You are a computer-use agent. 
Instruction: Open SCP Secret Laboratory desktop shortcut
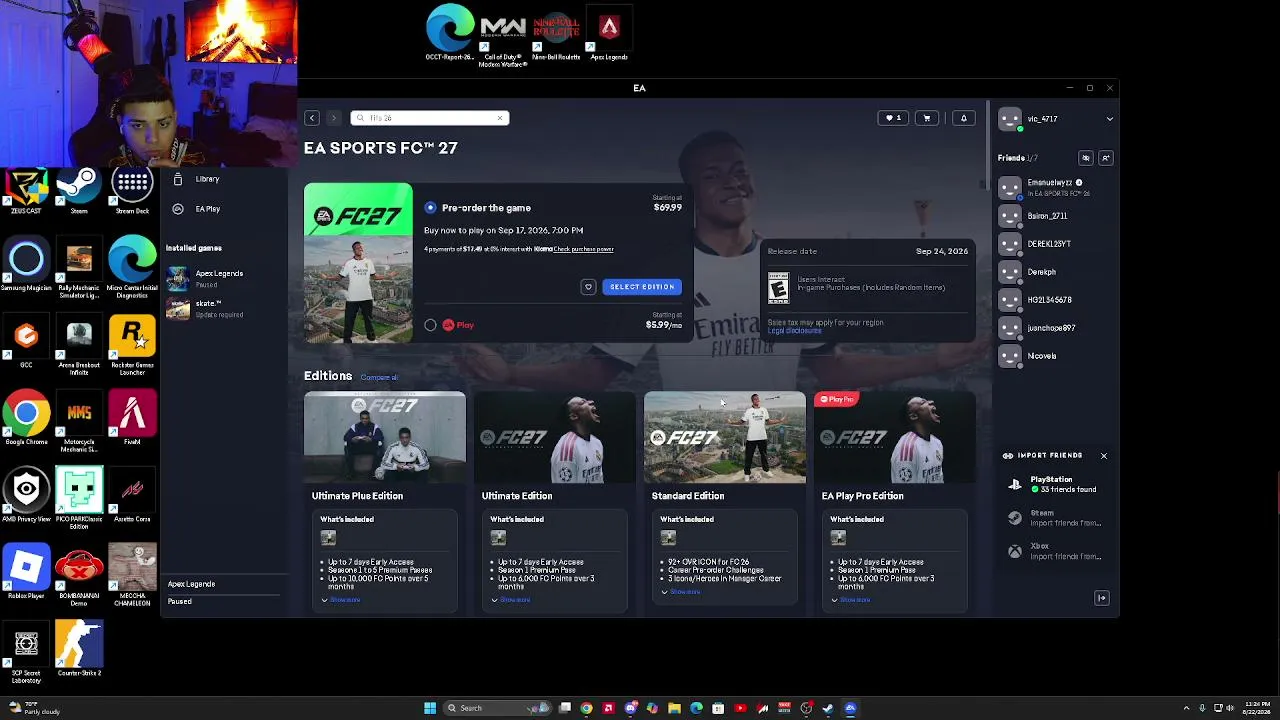(26, 652)
